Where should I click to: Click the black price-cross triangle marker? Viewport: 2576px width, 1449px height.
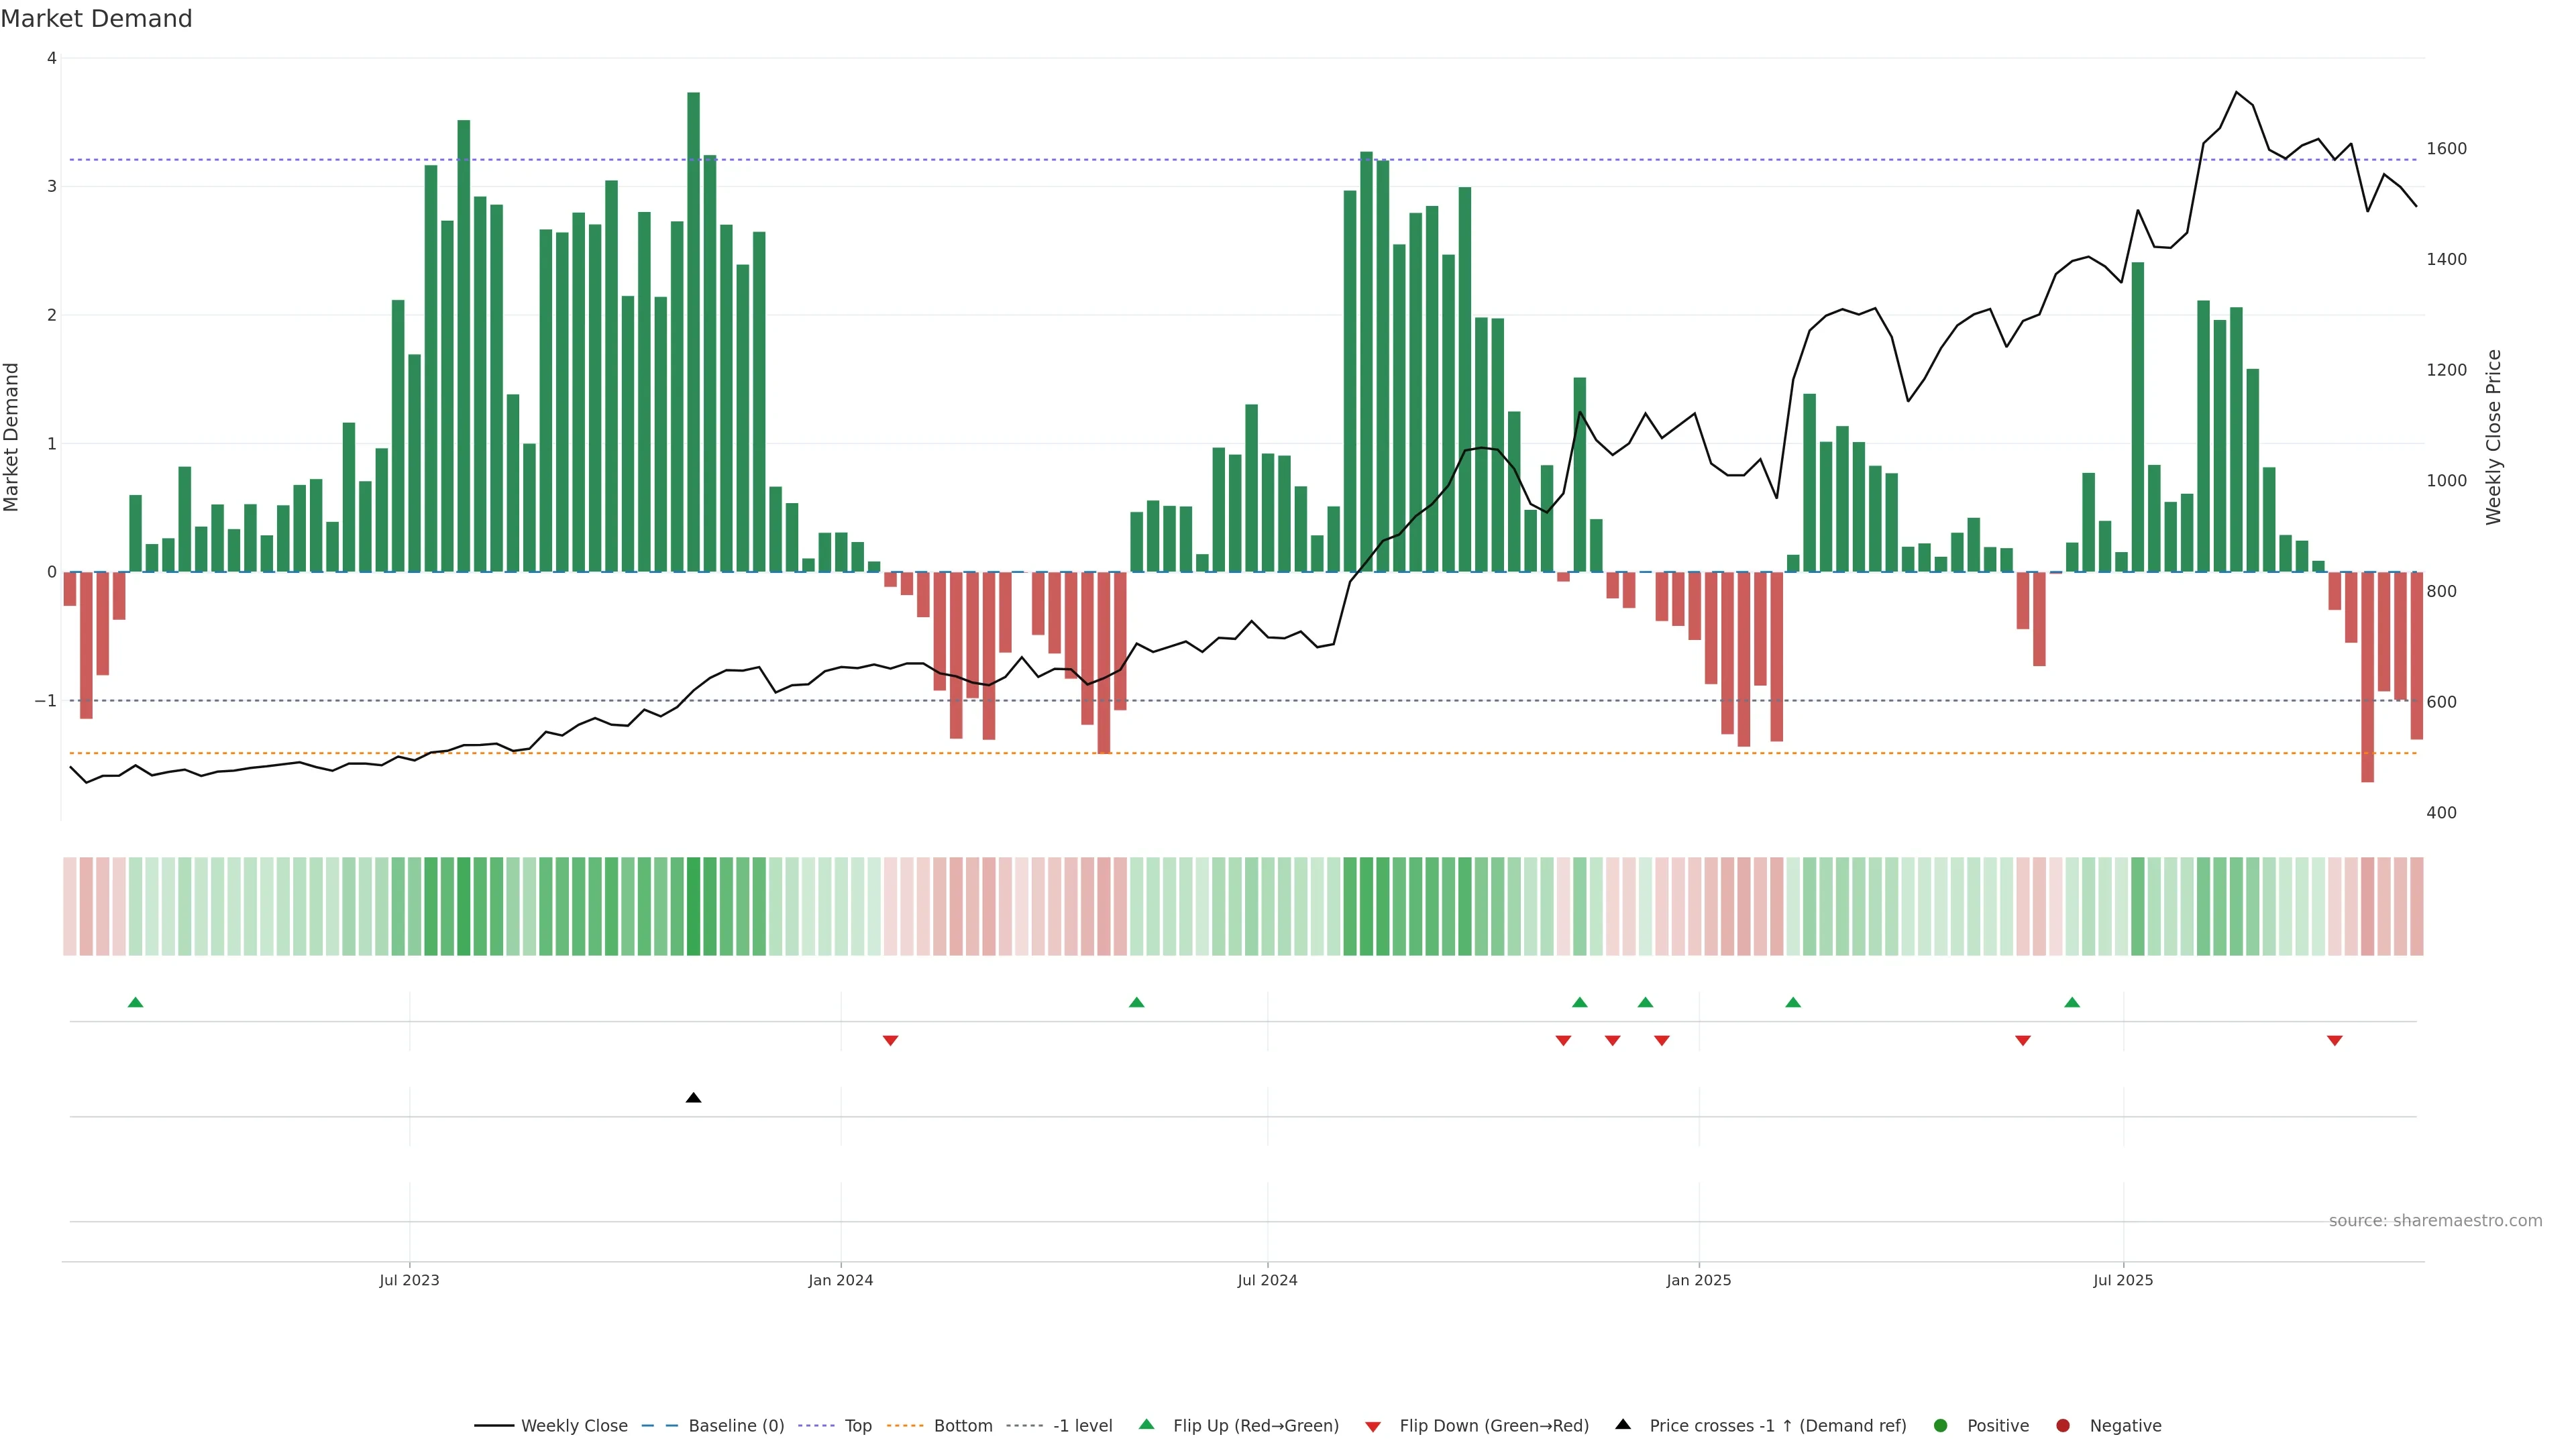(693, 1098)
